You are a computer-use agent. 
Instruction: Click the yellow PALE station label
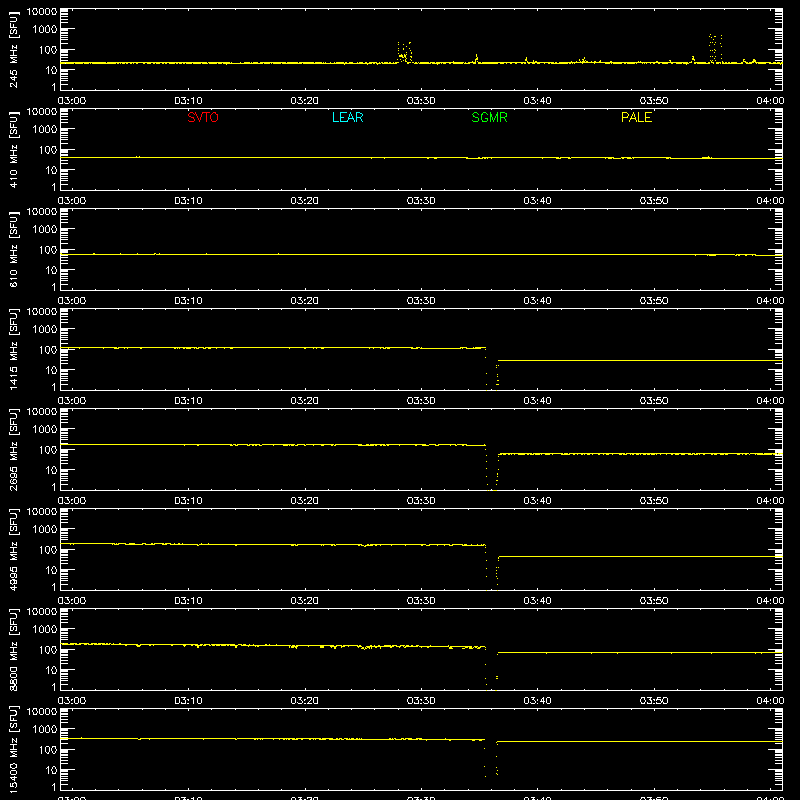point(636,117)
